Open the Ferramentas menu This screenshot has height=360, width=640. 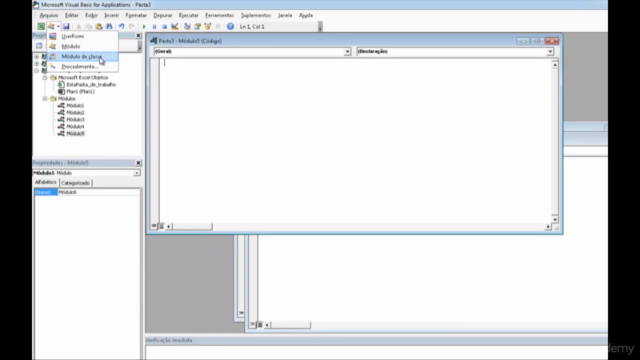pos(220,15)
